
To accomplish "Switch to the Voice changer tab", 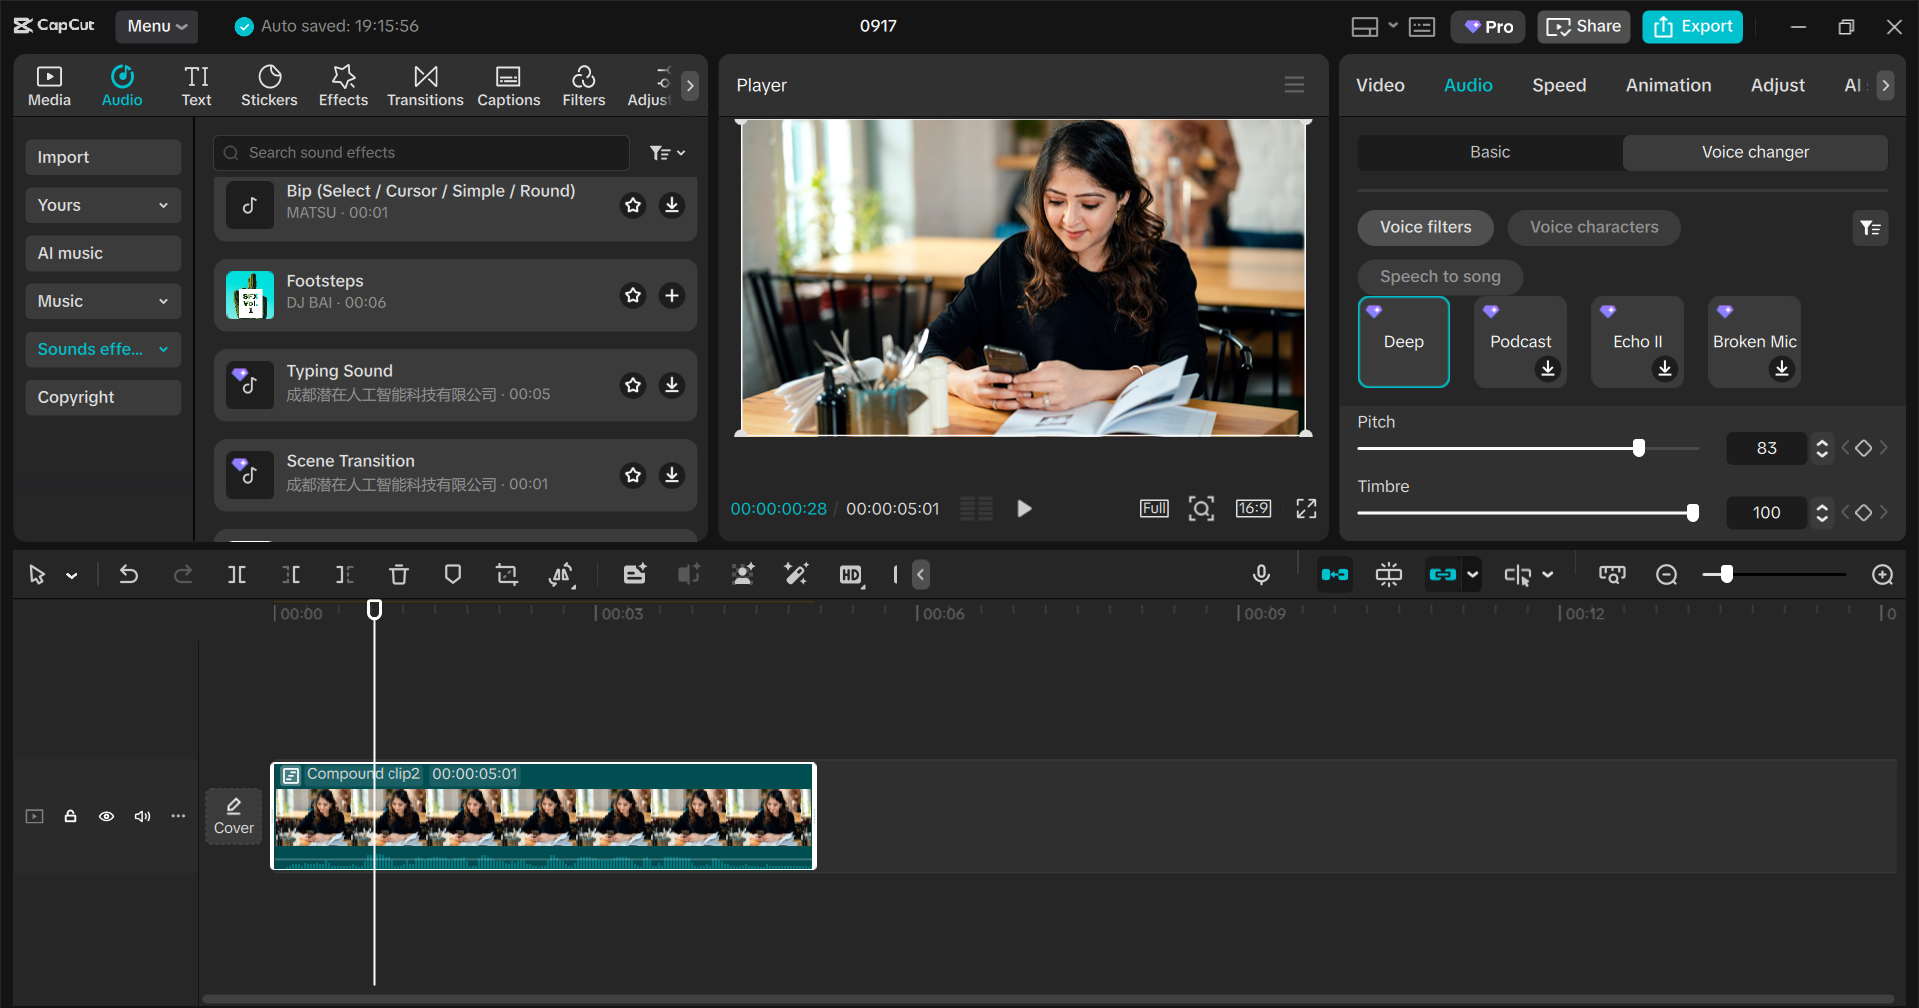I will tap(1754, 152).
